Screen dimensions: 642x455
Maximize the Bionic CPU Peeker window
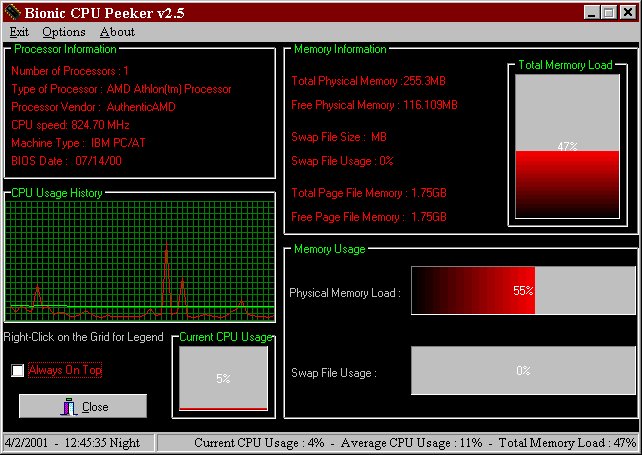609,13
